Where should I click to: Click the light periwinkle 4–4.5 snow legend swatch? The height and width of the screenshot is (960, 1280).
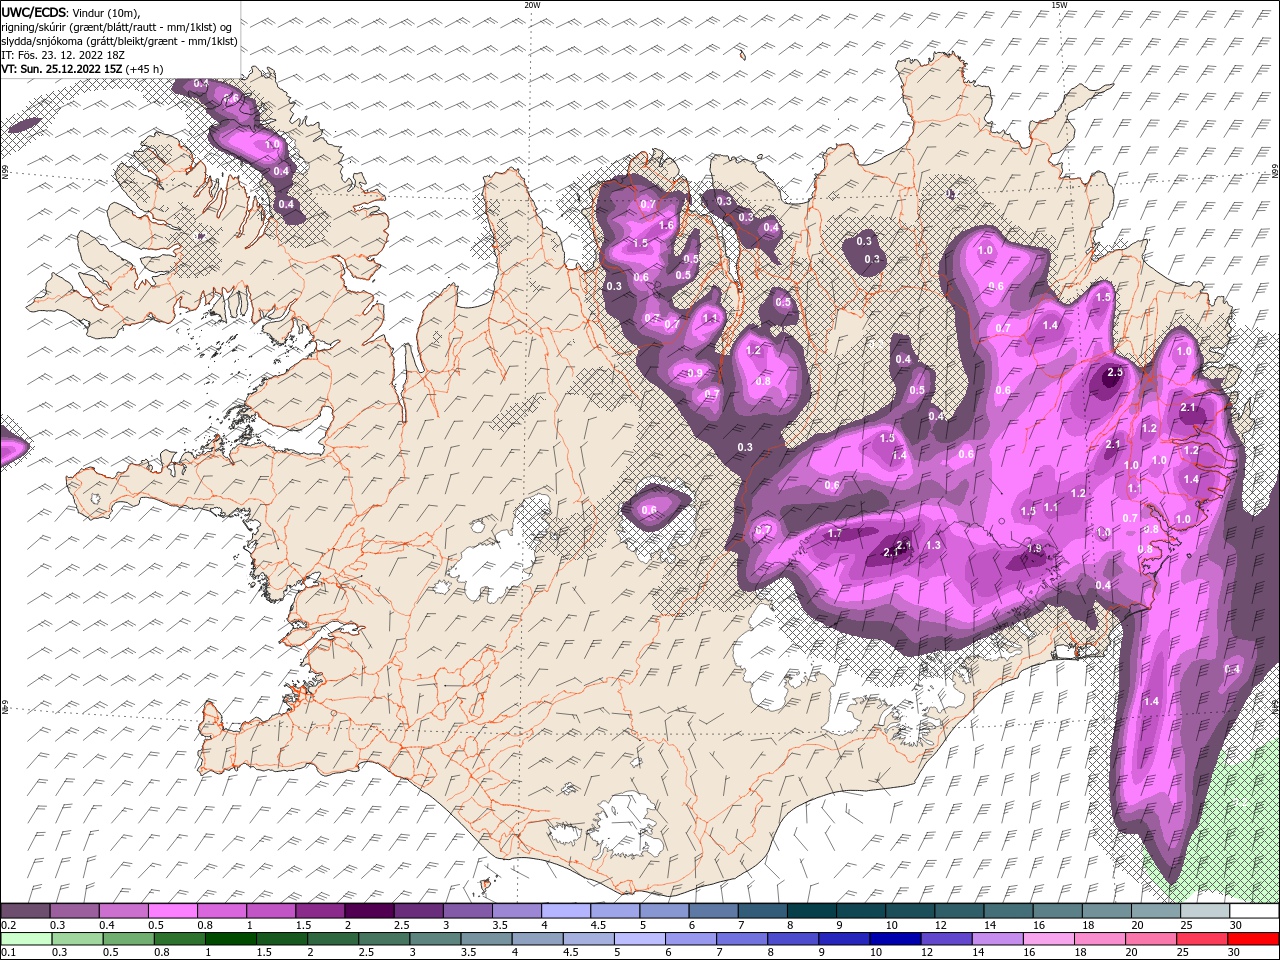pos(566,911)
